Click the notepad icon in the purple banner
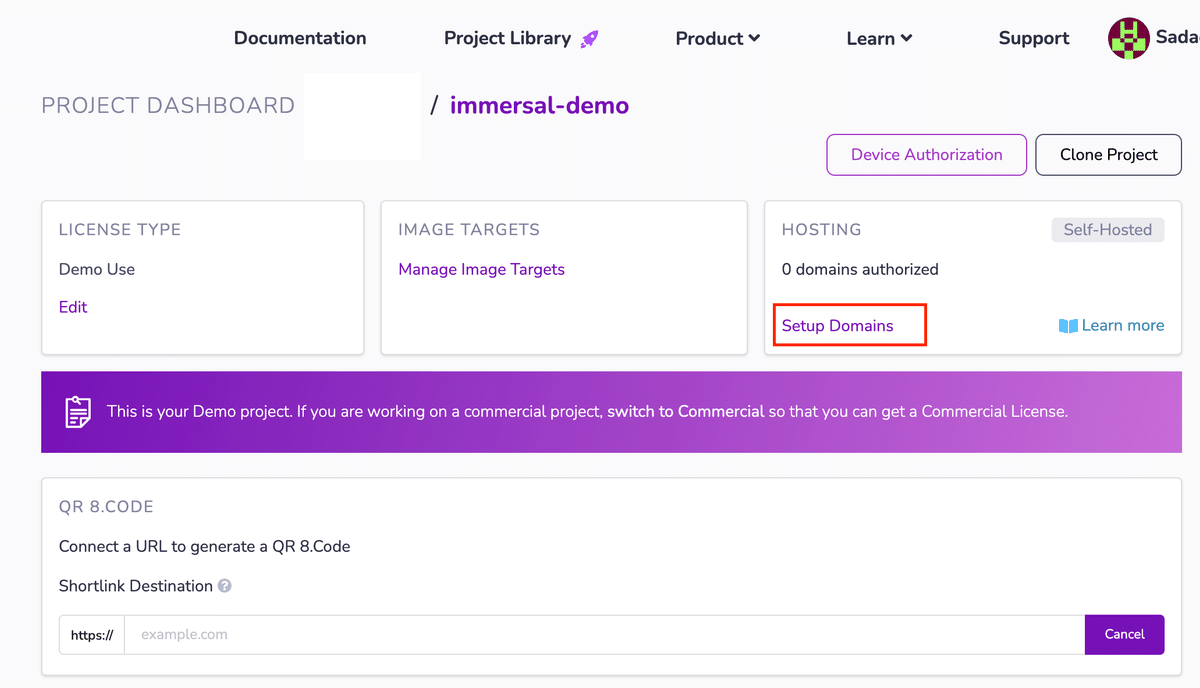 pyautogui.click(x=78, y=412)
